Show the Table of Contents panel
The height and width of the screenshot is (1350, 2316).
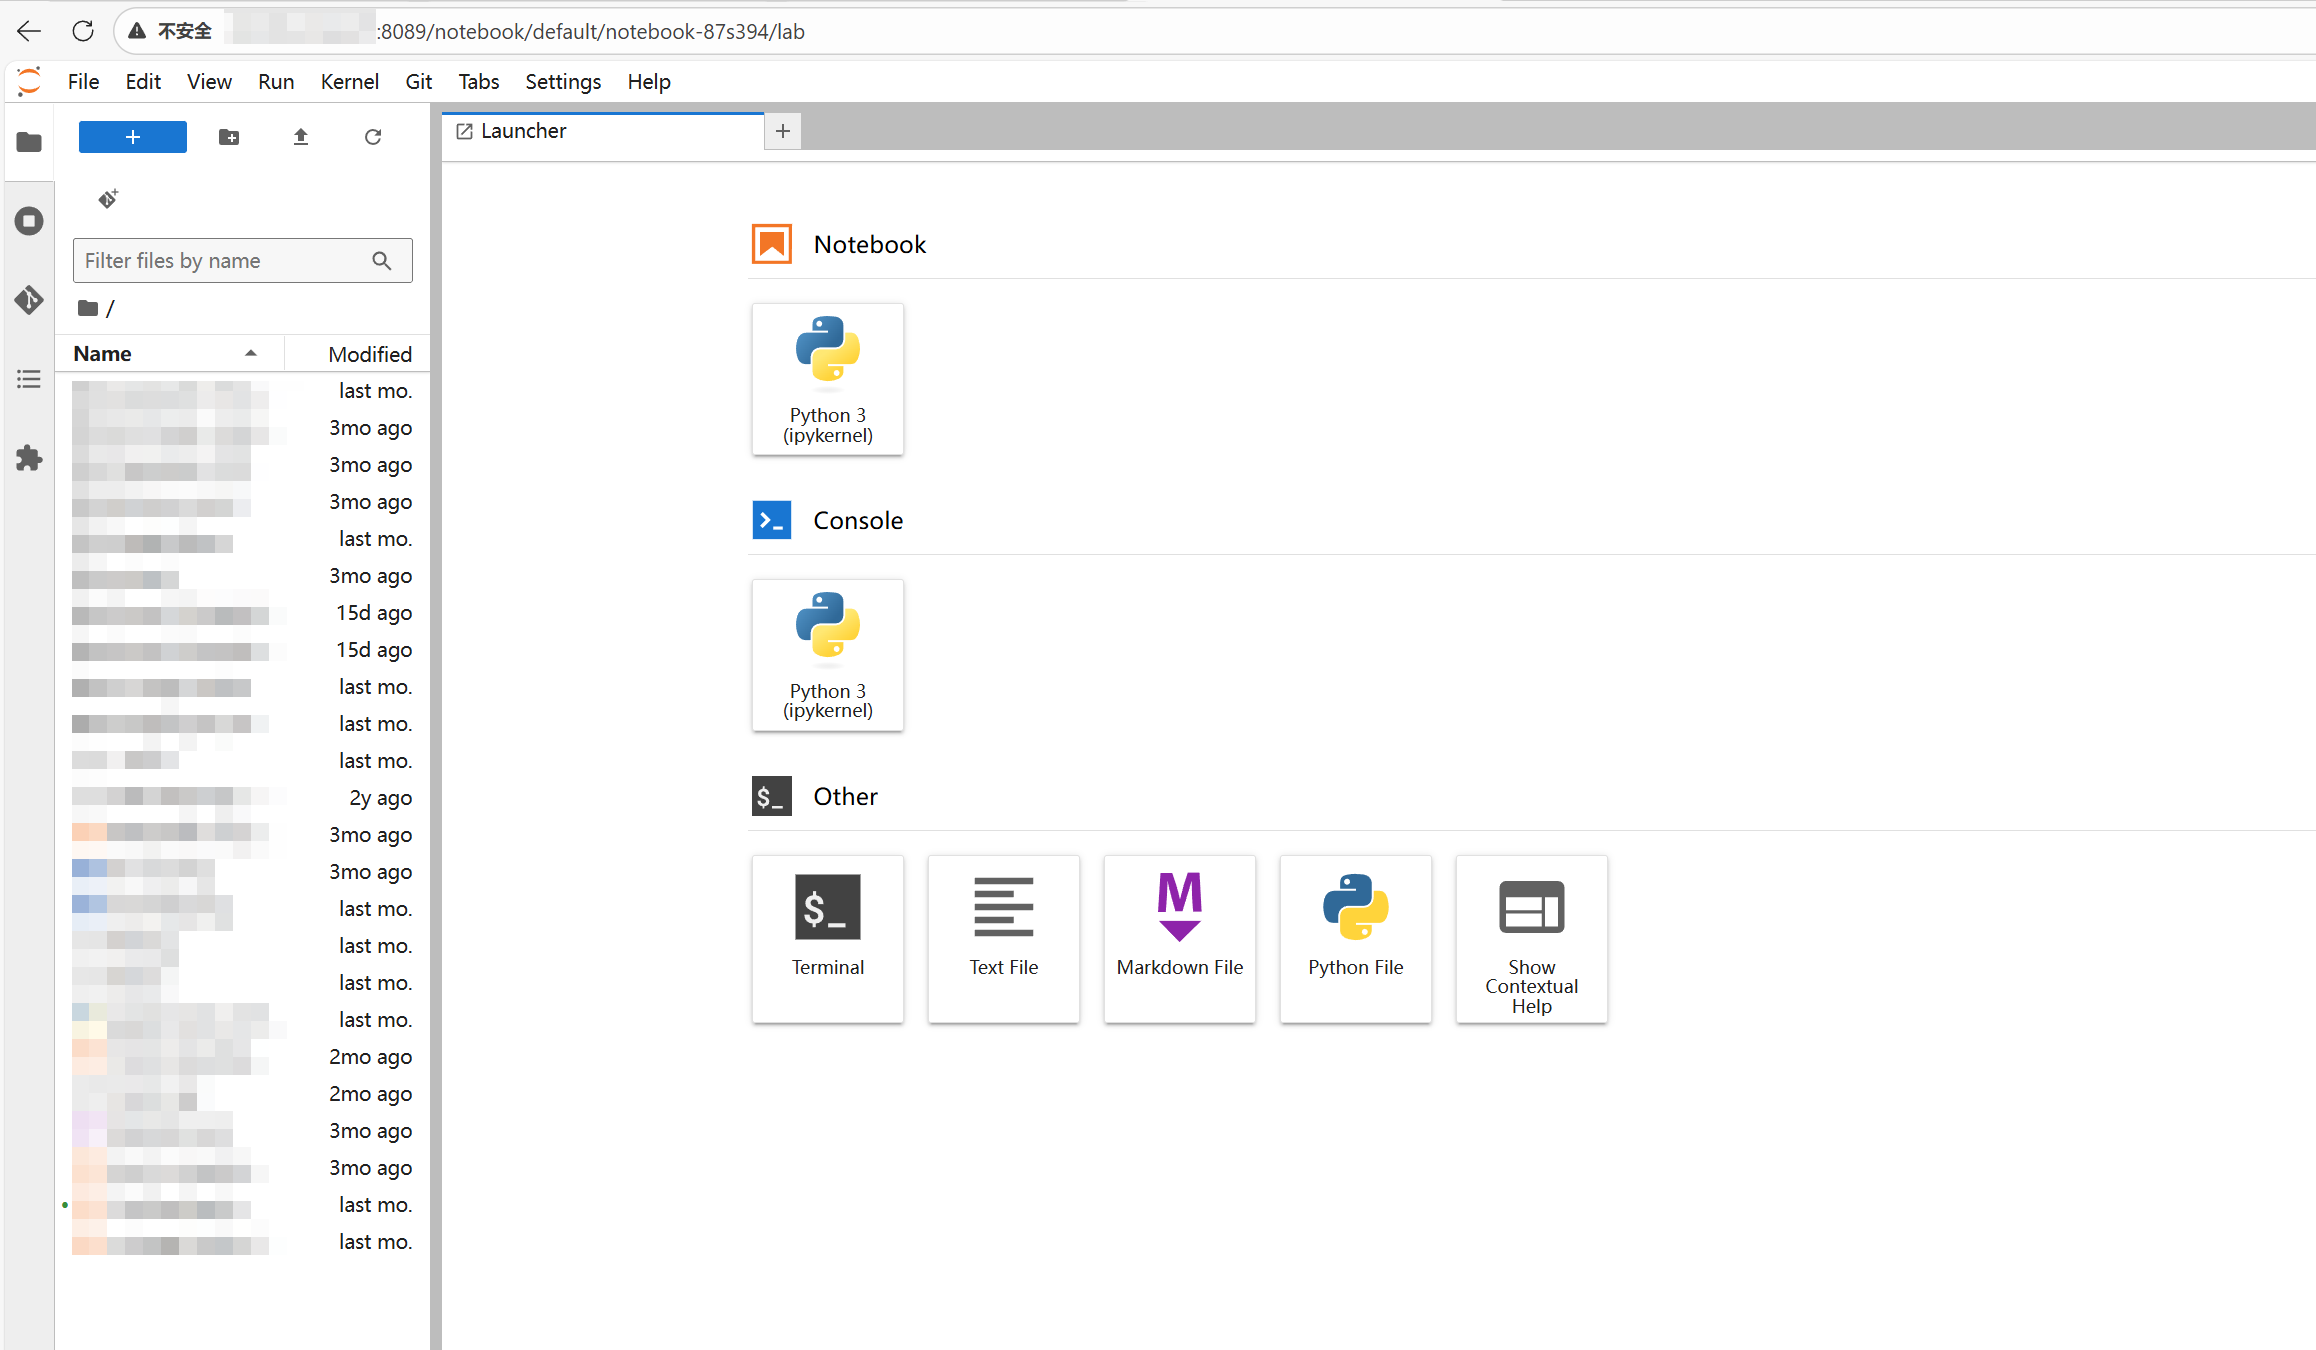click(x=29, y=379)
